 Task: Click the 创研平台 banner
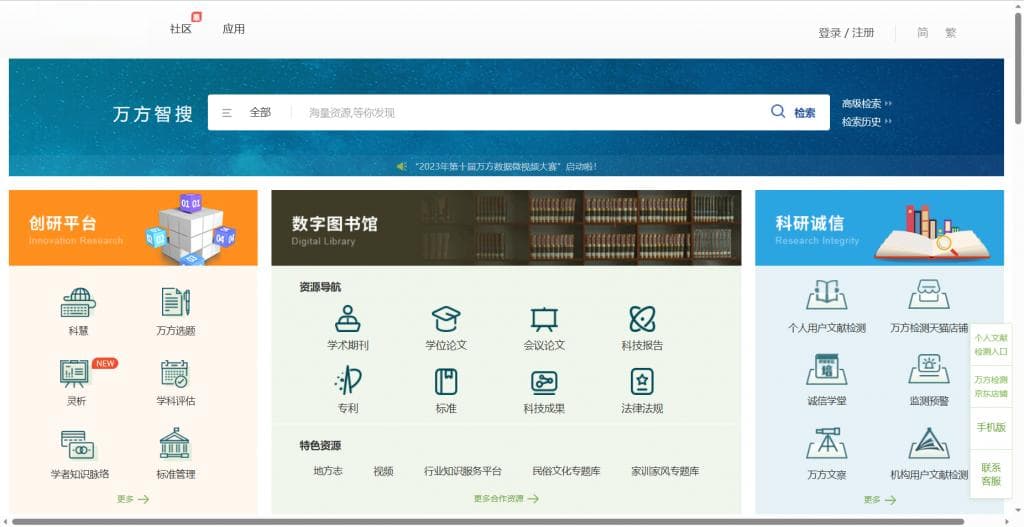(x=133, y=228)
